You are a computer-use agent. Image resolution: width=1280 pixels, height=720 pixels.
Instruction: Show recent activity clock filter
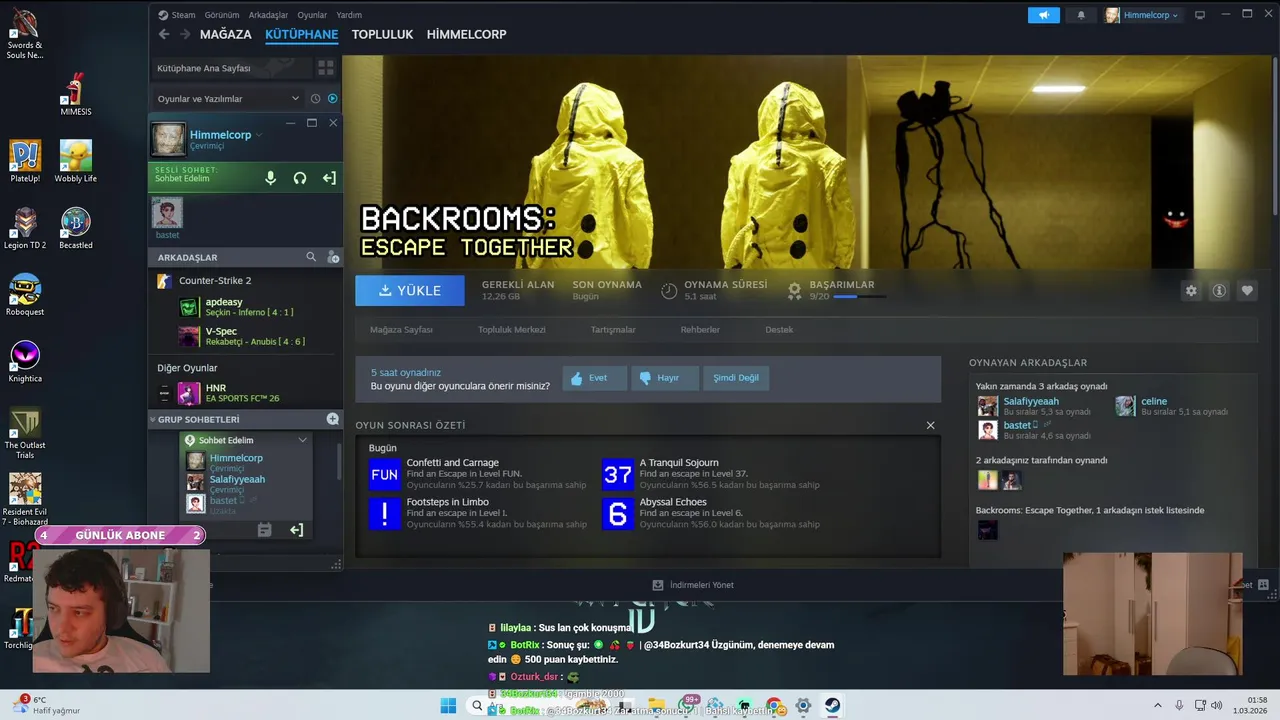coord(315,99)
